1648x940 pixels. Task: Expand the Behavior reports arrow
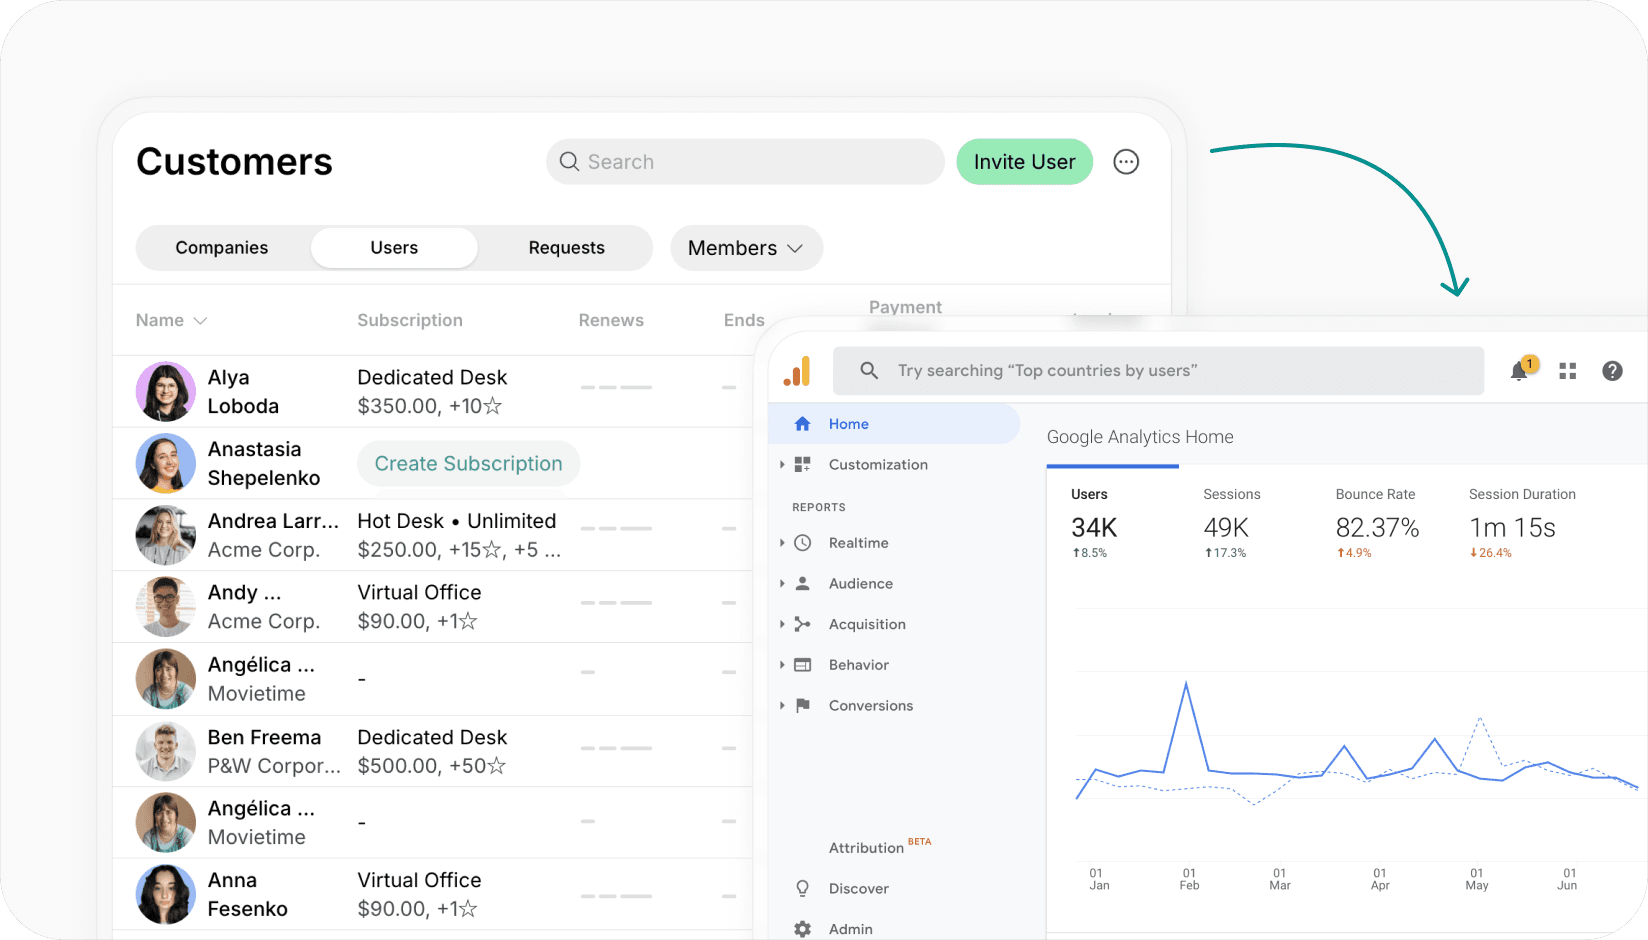click(782, 665)
